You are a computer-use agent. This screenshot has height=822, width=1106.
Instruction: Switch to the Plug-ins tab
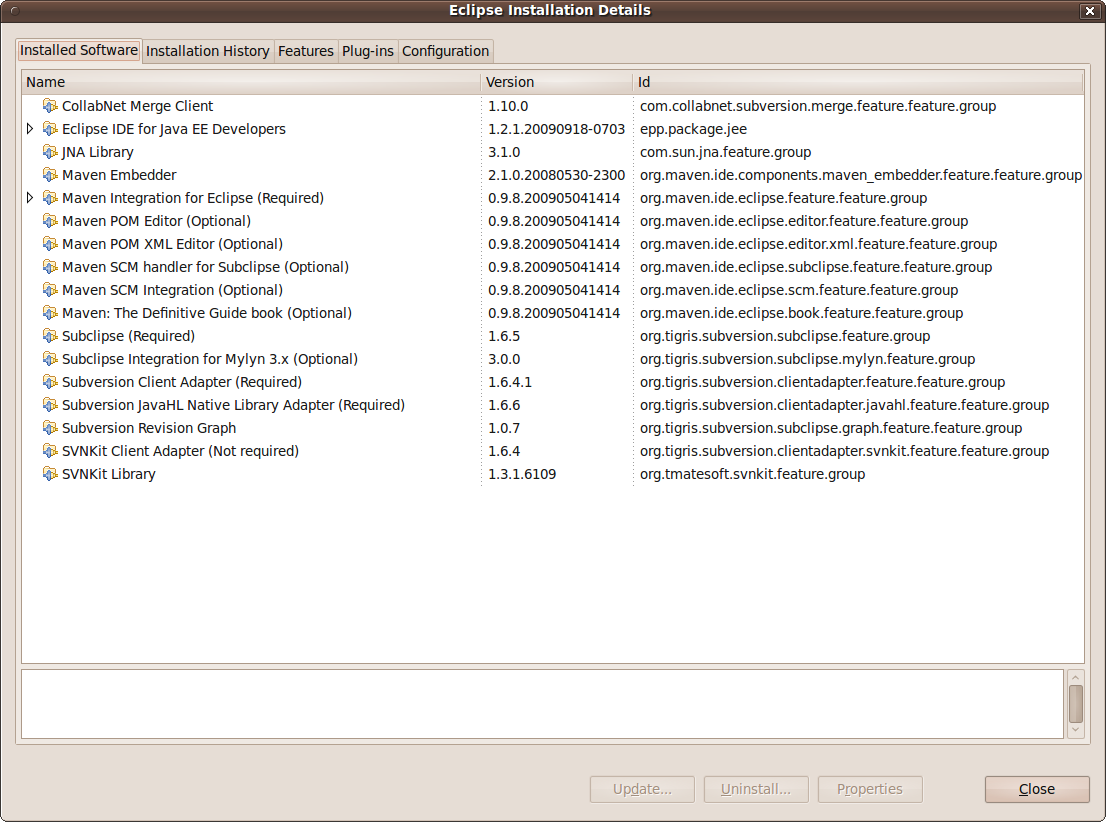pos(367,51)
